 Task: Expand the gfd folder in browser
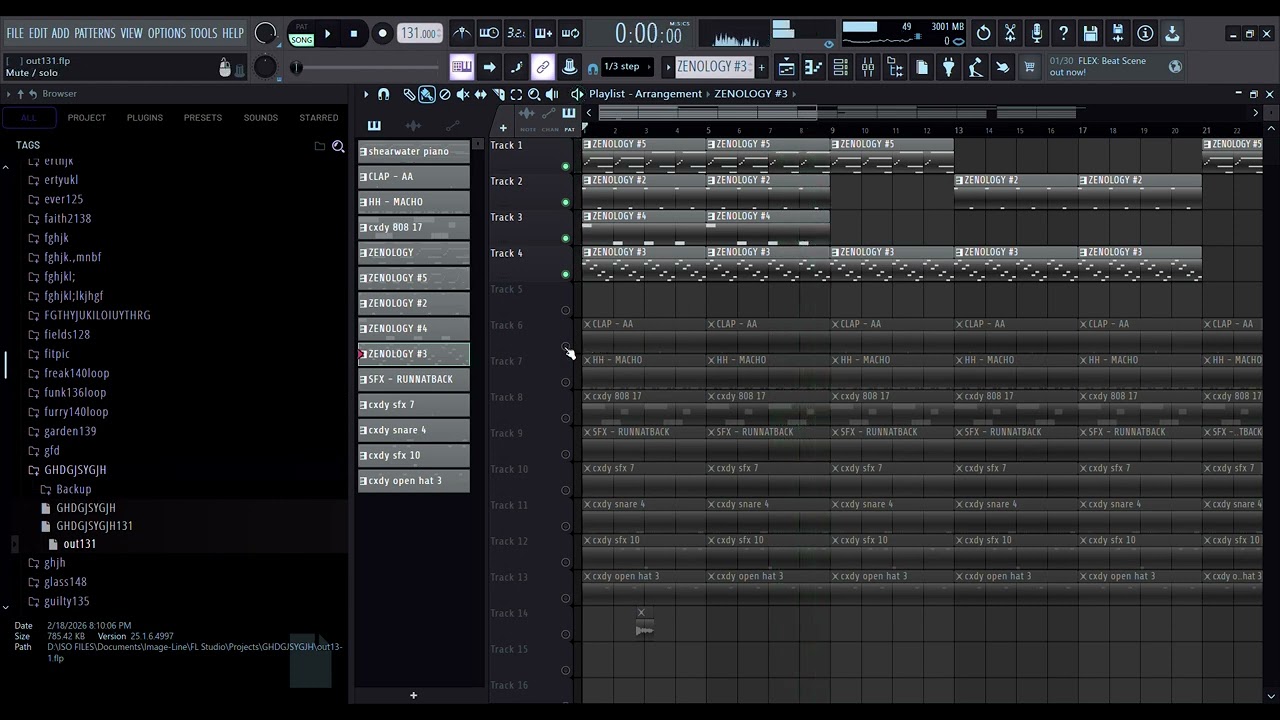[x=44, y=451]
